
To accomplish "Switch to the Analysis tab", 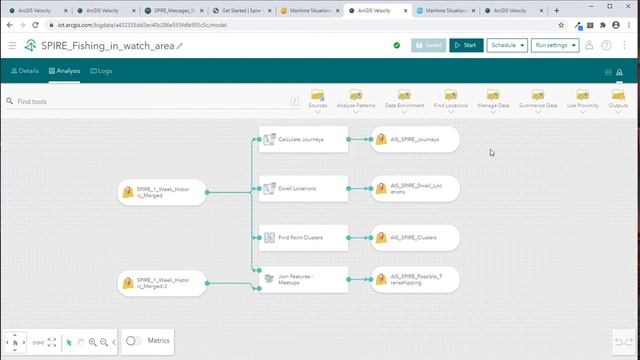I will pyautogui.click(x=64, y=71).
